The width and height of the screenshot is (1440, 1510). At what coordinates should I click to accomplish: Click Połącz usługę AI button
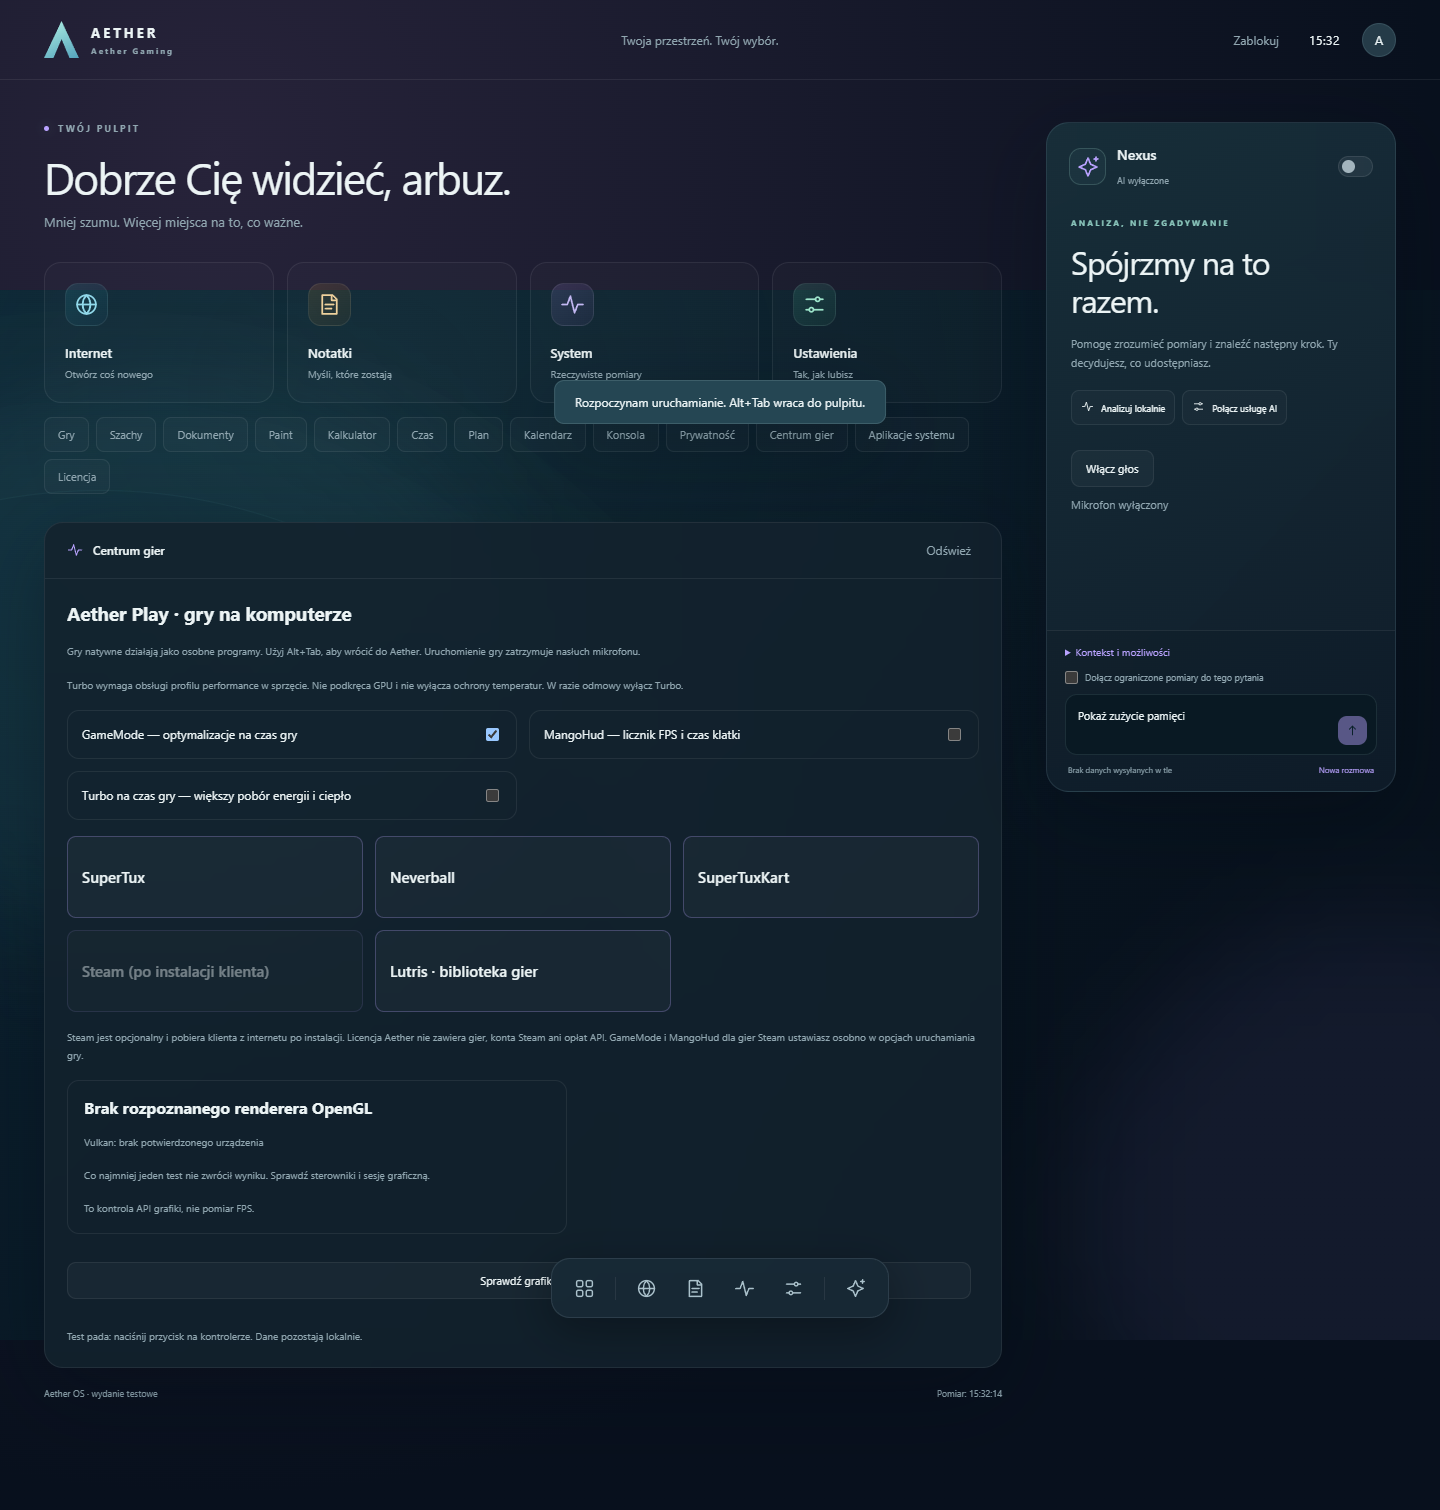click(x=1234, y=408)
